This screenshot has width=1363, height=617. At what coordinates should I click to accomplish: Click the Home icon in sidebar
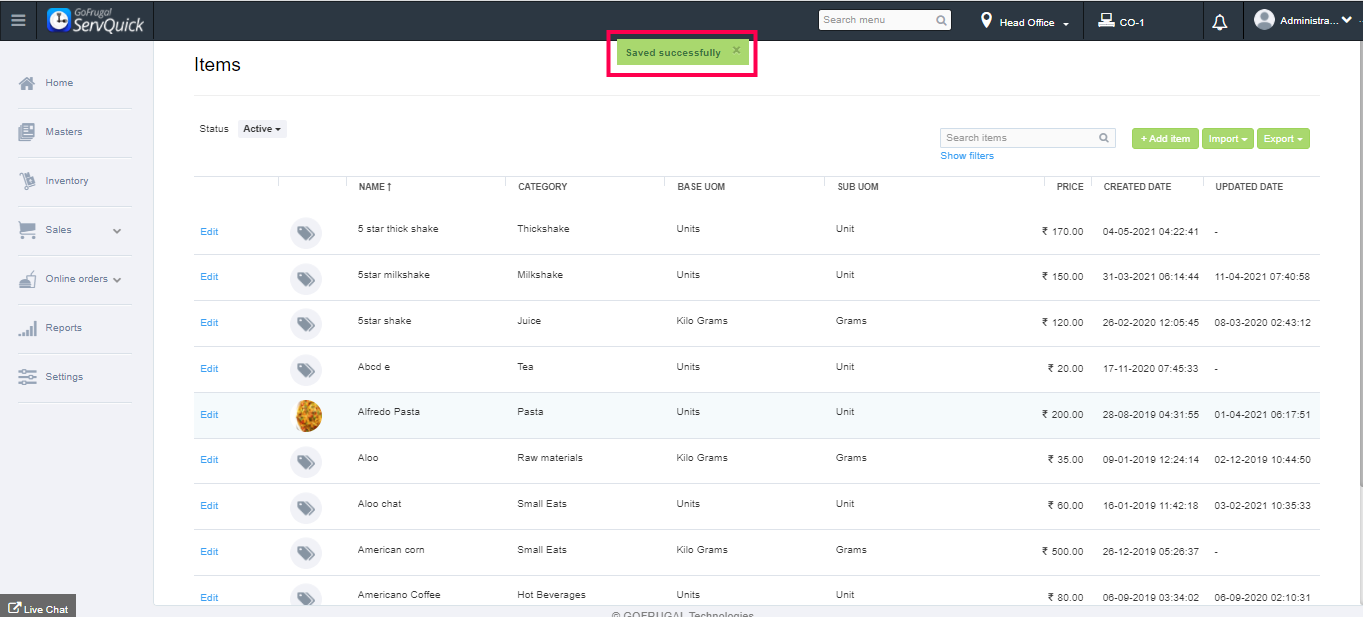pos(27,83)
